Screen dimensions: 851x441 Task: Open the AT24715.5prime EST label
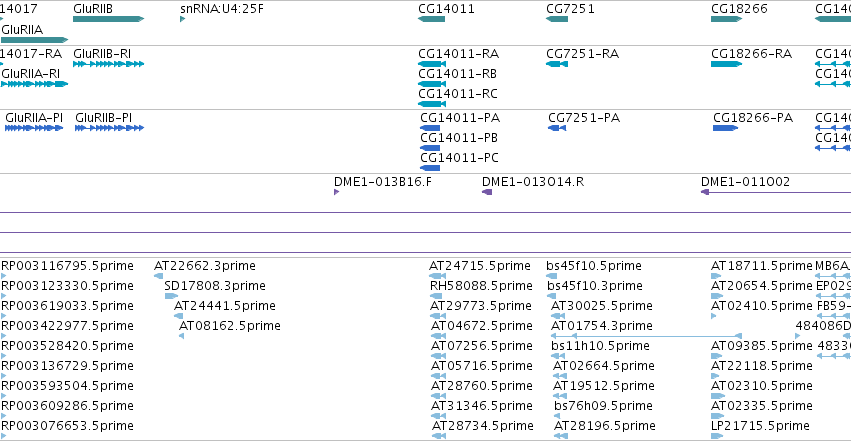[480, 266]
